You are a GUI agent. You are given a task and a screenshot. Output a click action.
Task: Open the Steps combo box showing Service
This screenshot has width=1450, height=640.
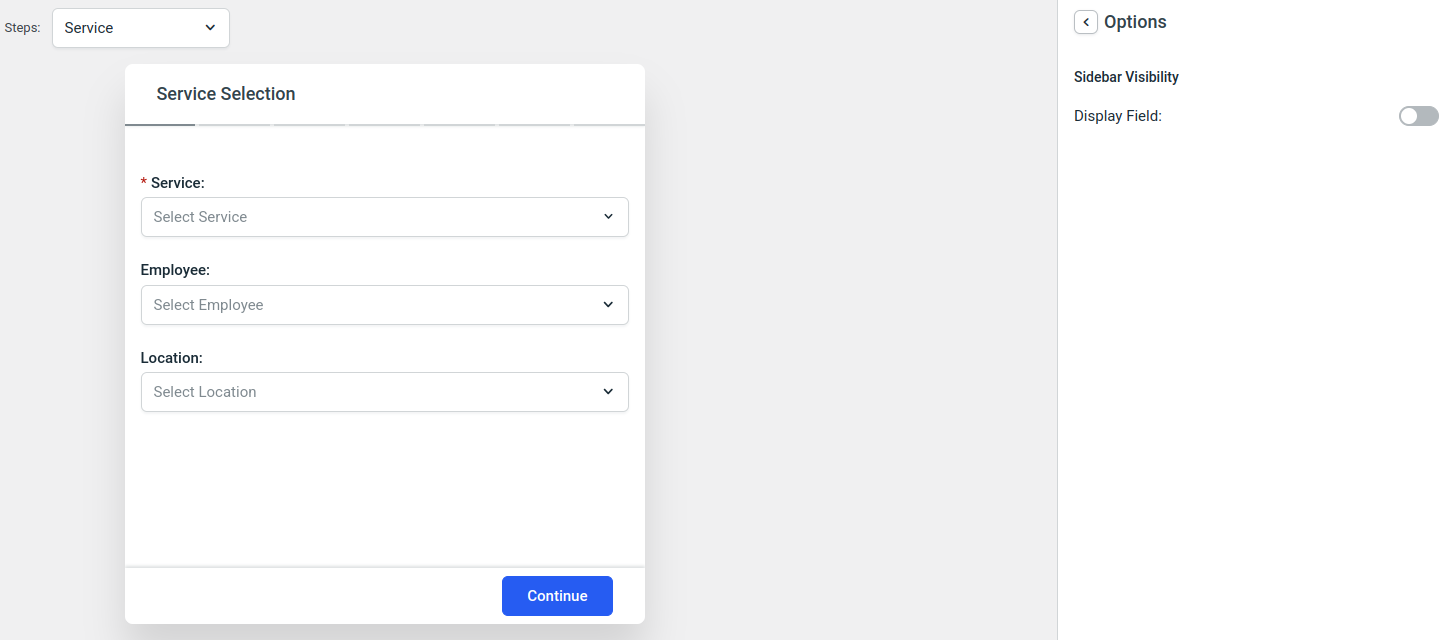140,27
